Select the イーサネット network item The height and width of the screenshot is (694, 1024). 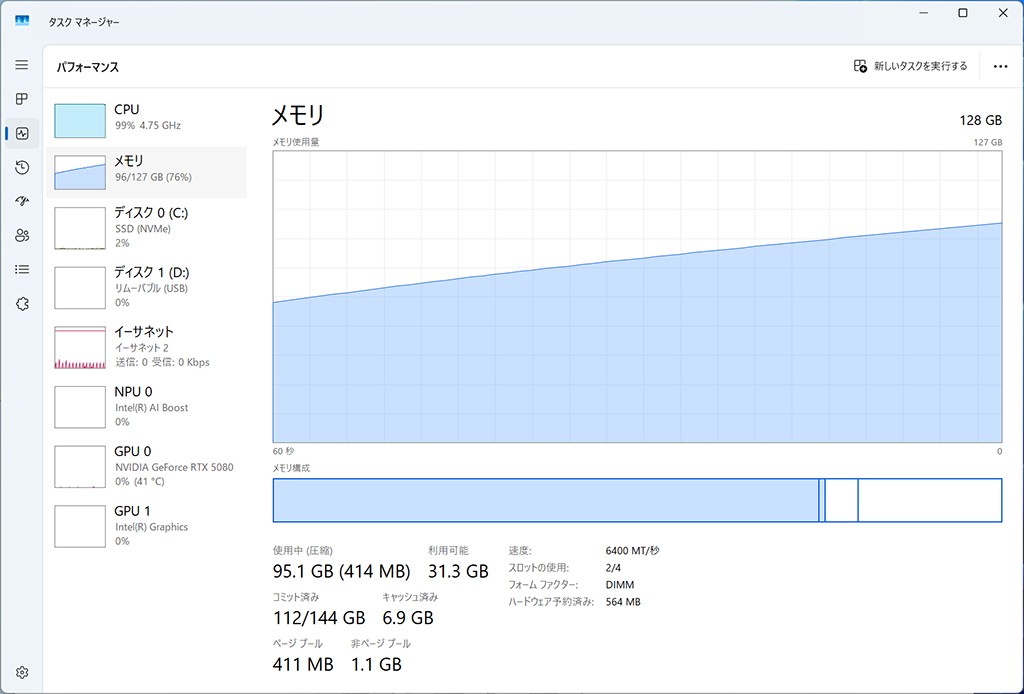click(146, 347)
